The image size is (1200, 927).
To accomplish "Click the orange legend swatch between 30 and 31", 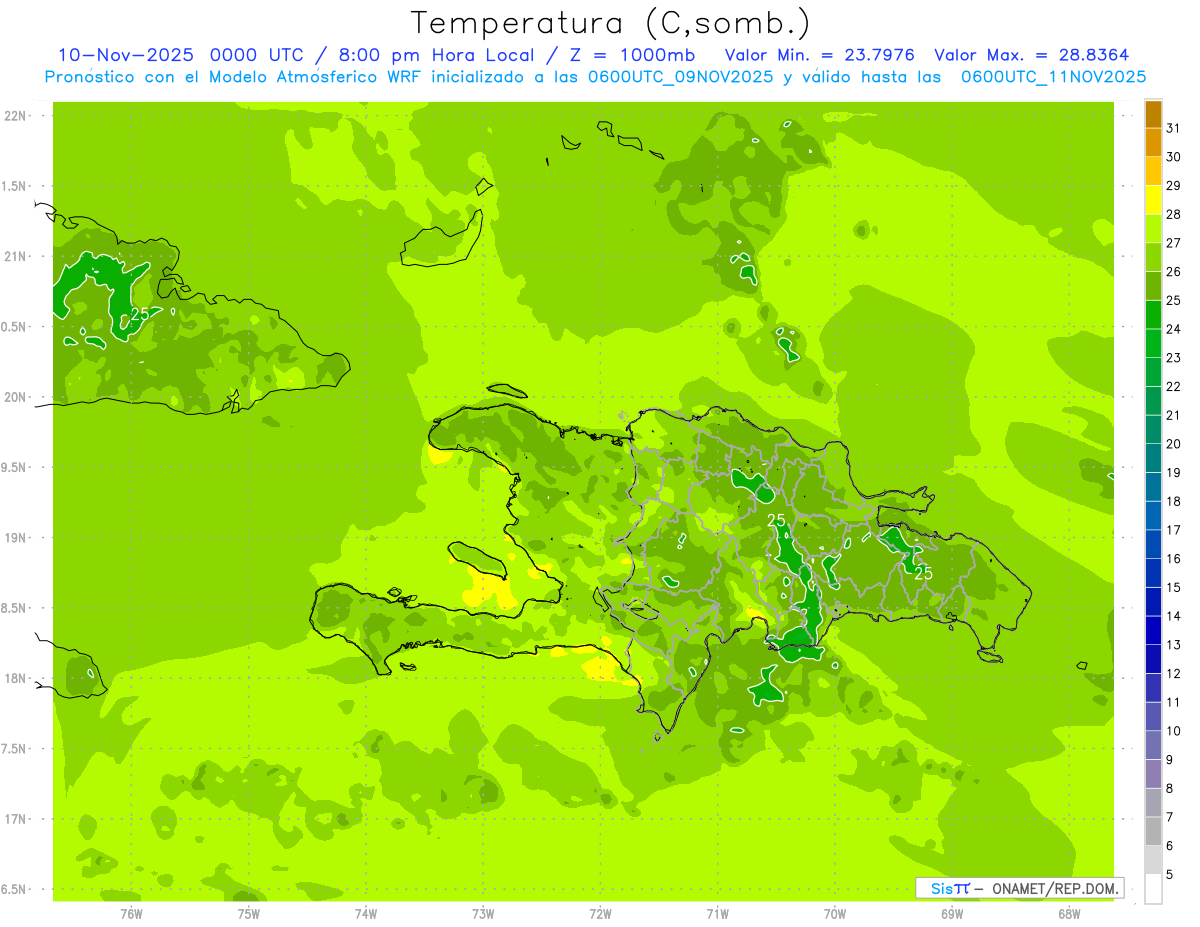I will pos(1153,143).
